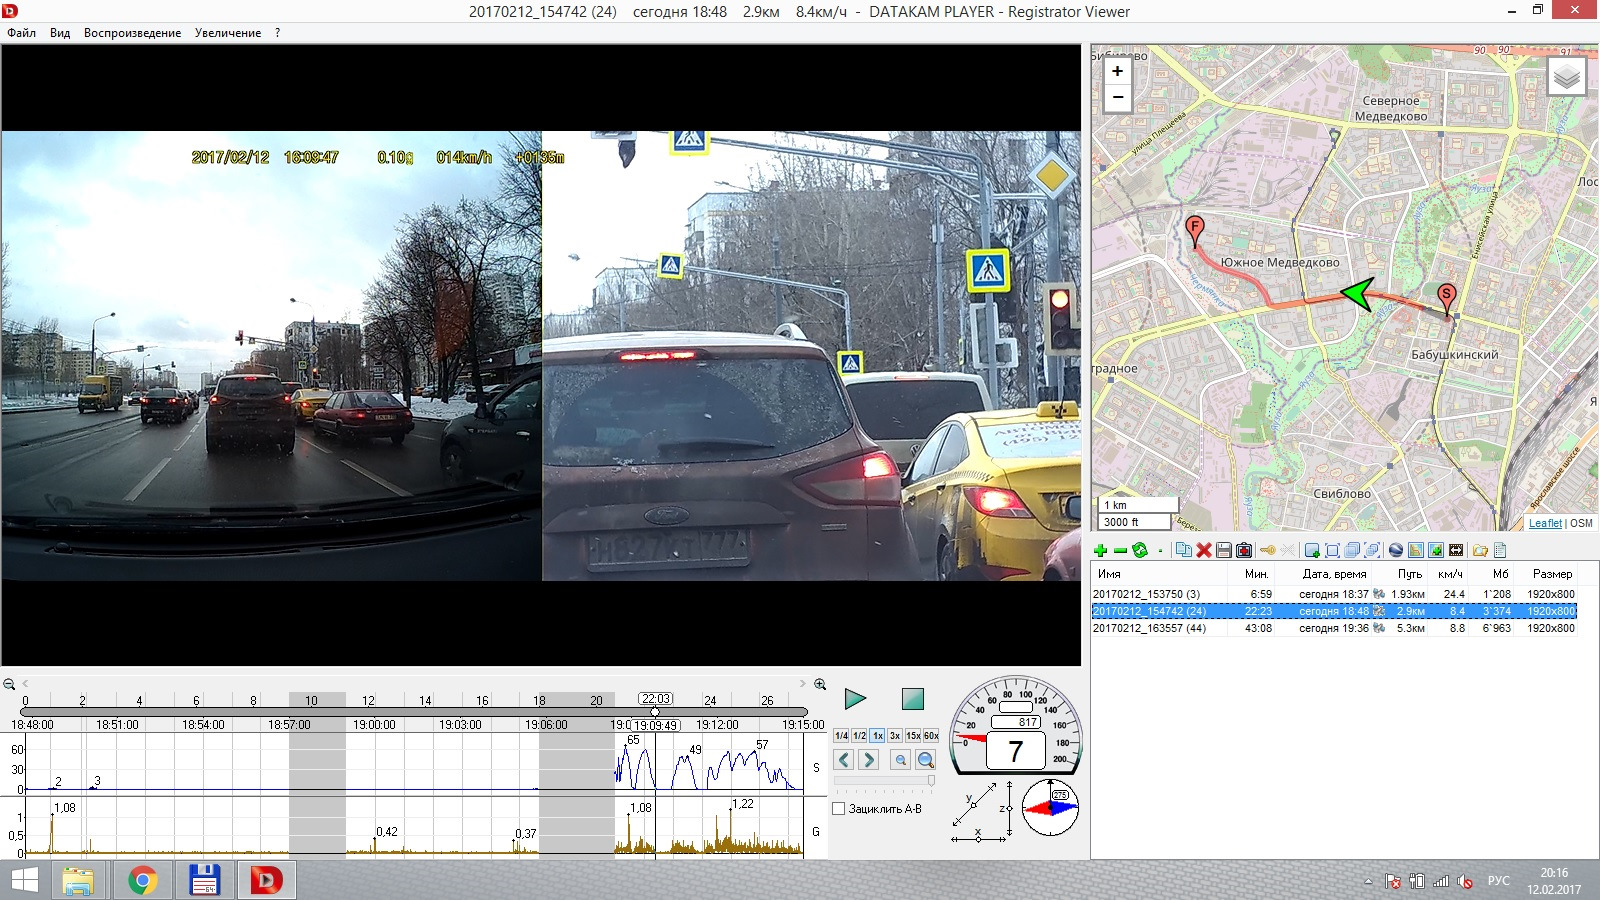Open the Вид menu
The image size is (1600, 900).
[60, 33]
